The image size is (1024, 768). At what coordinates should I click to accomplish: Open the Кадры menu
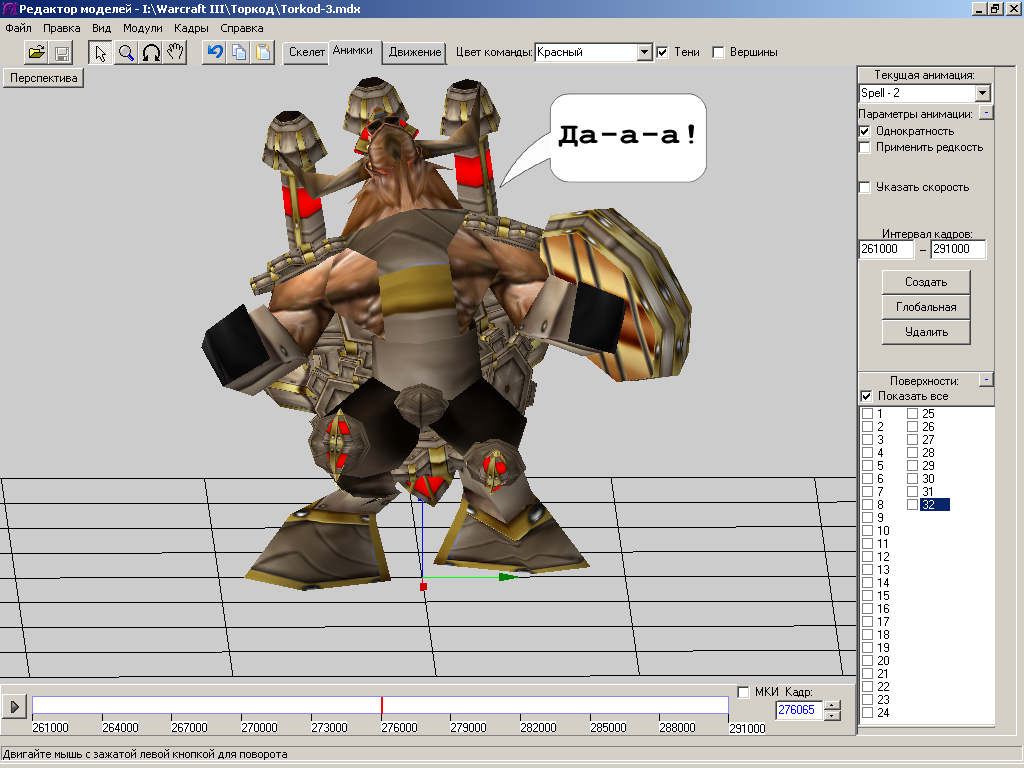tap(191, 28)
